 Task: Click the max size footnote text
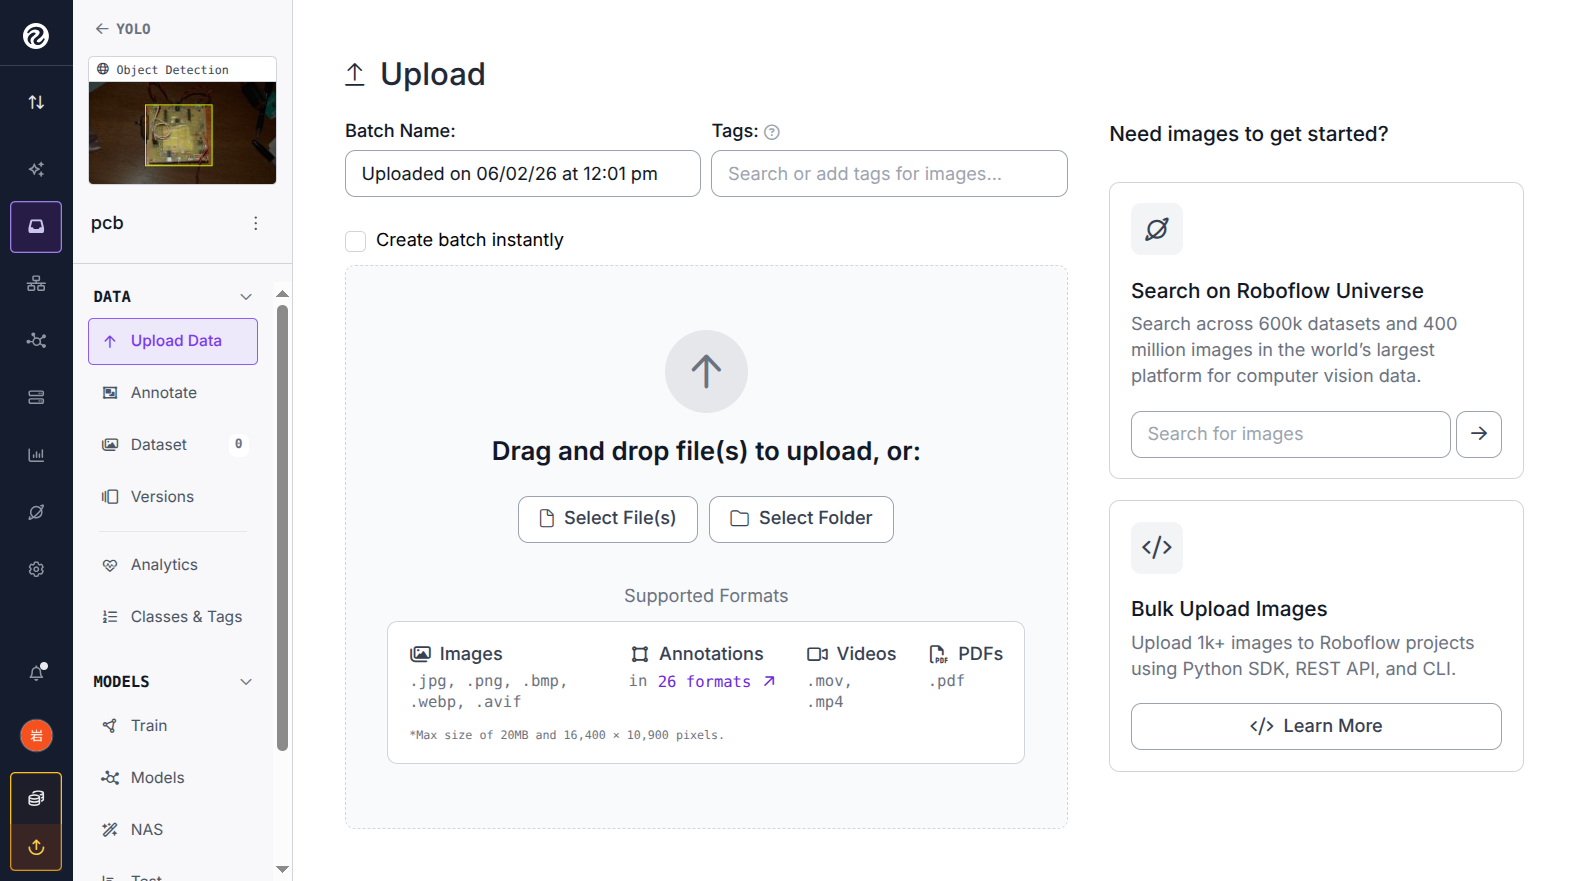(566, 735)
